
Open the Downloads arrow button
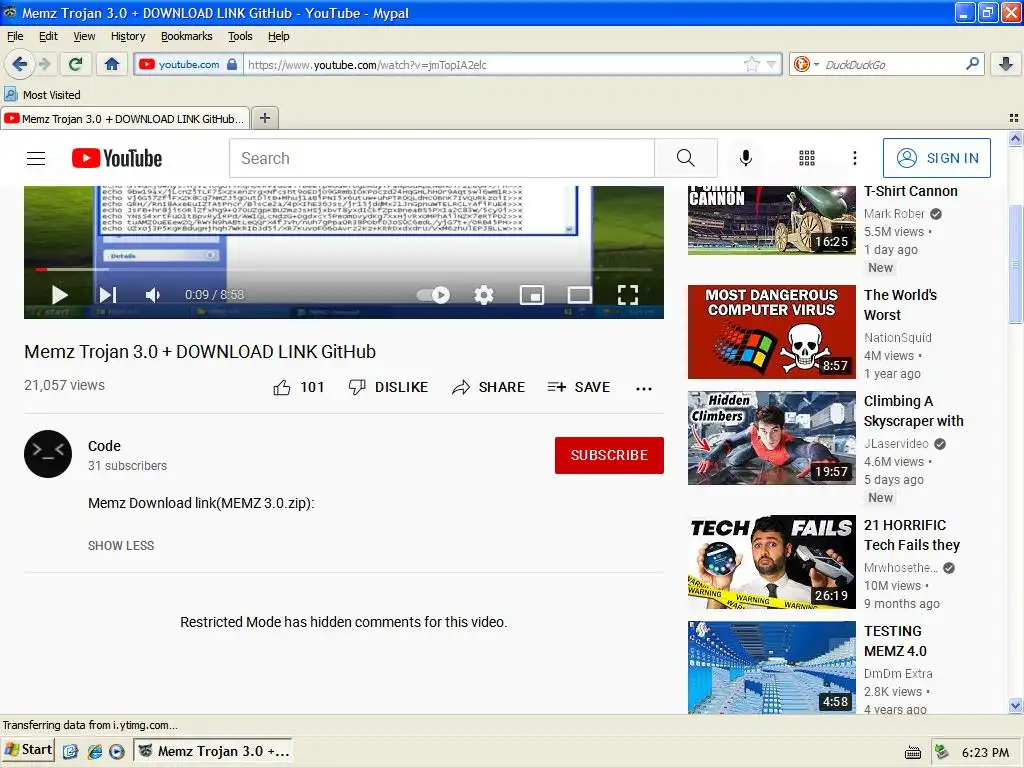1006,64
